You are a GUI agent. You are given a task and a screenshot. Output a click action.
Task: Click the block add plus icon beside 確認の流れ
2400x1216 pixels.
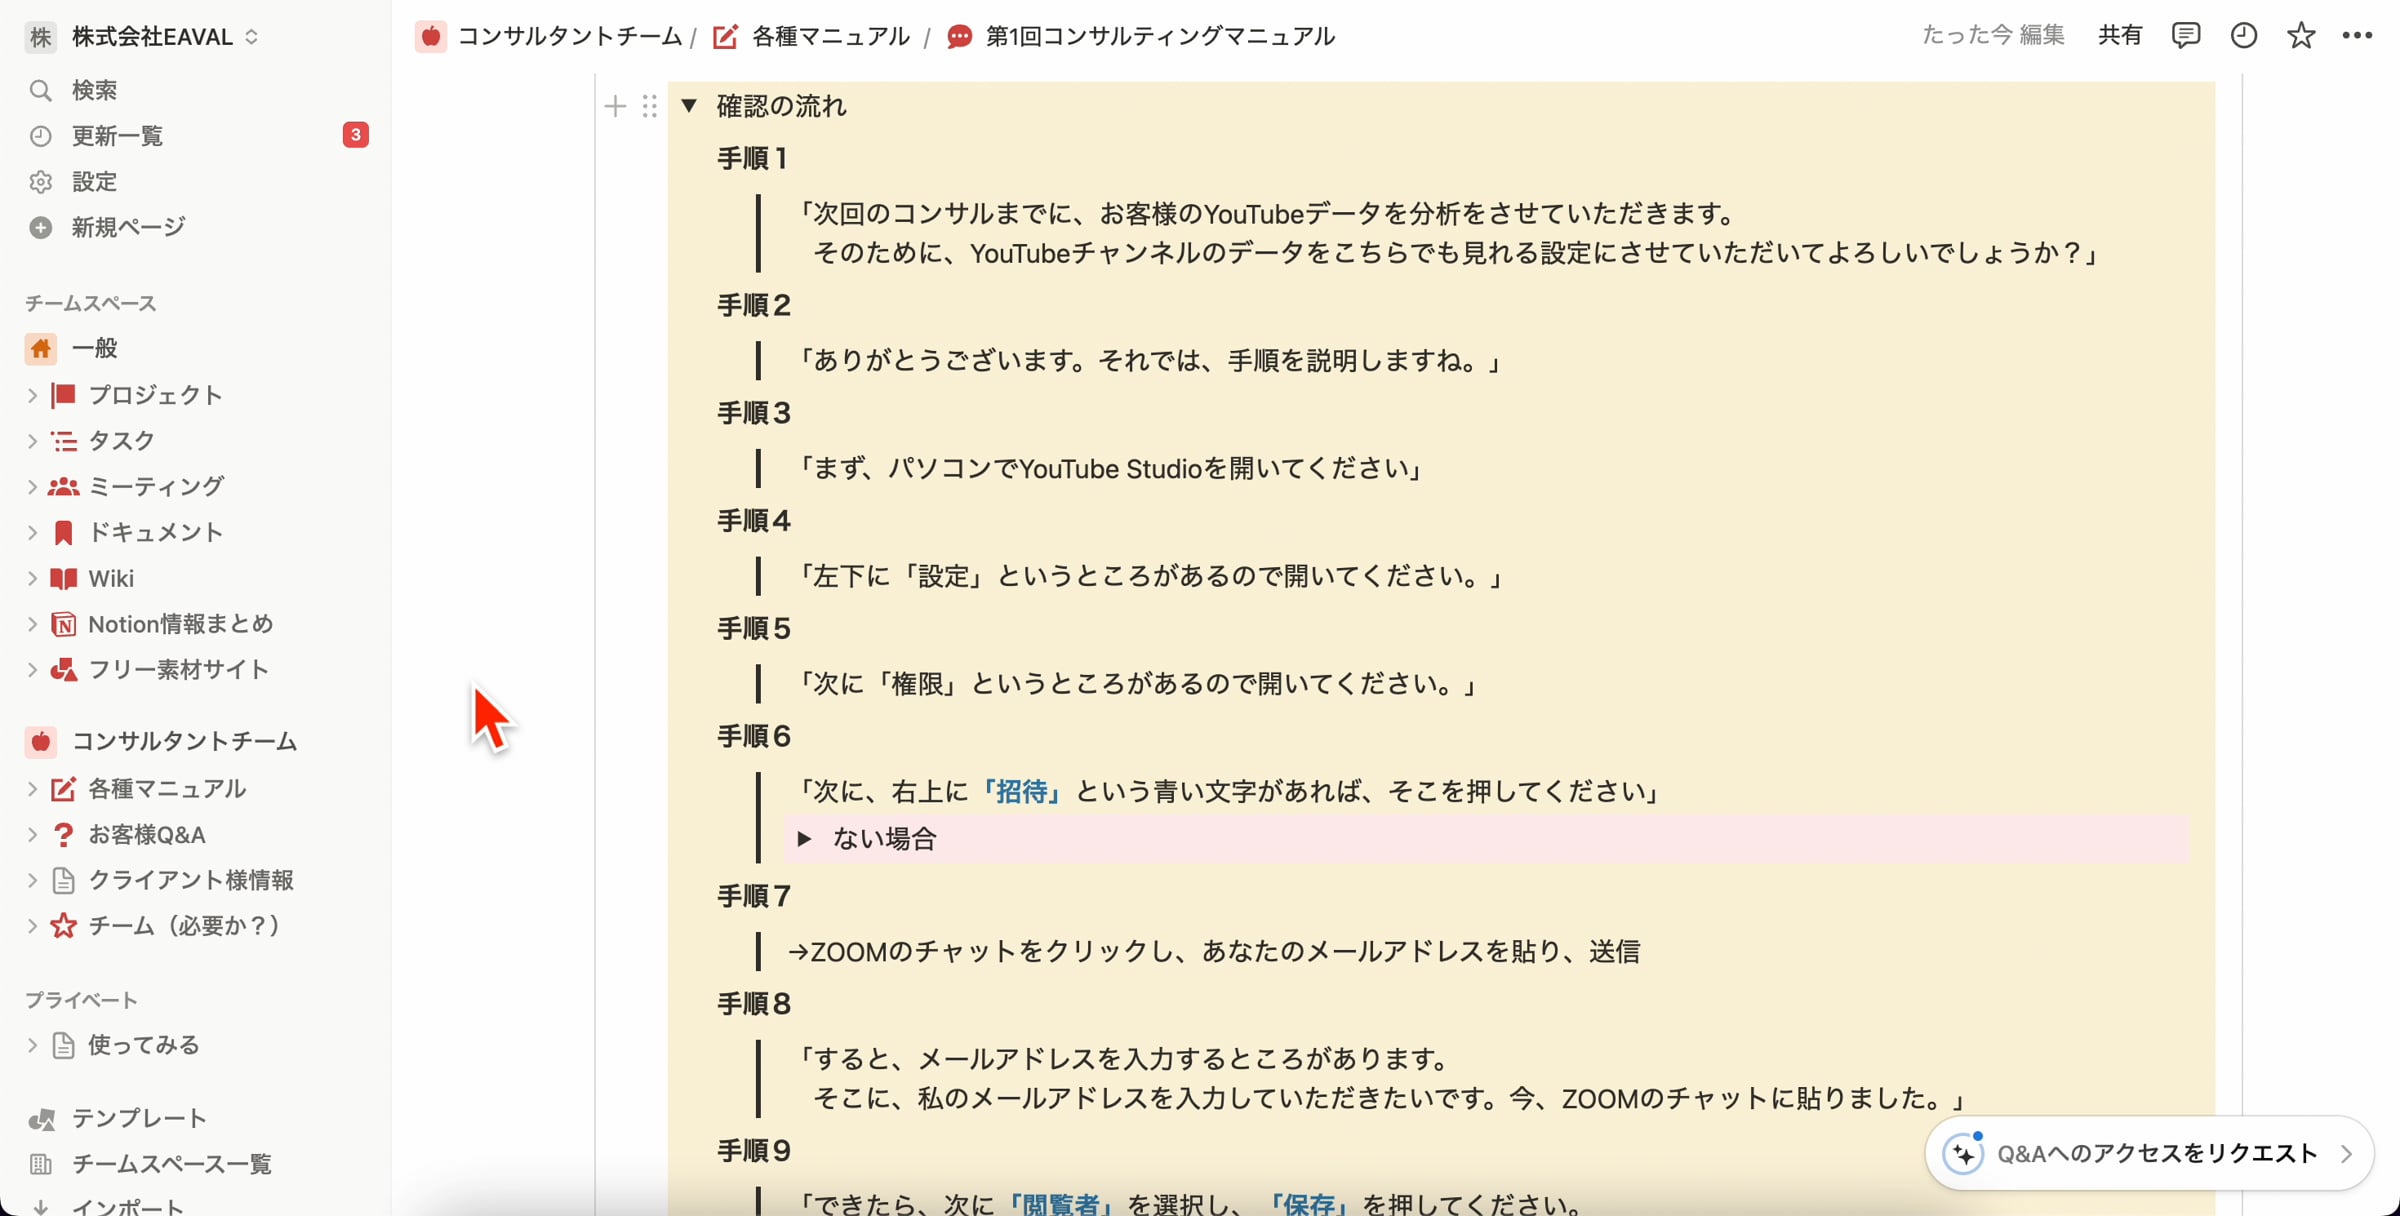(615, 106)
